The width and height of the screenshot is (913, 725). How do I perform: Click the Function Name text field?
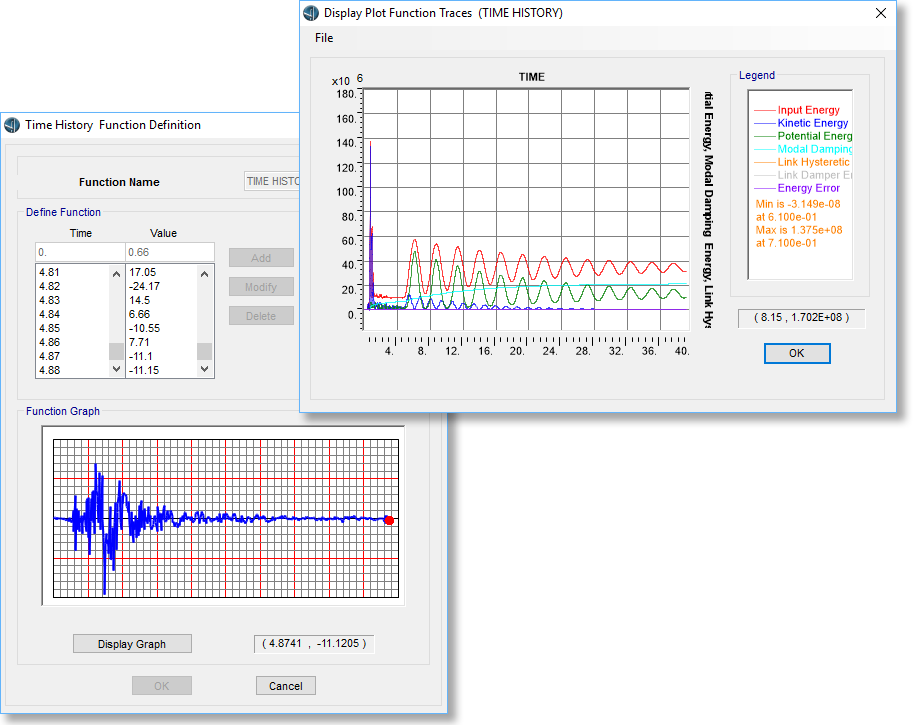tap(272, 182)
